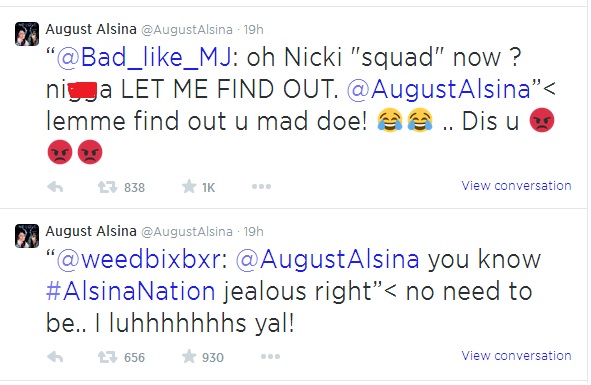591x385 pixels.
Task: Reply to the AlsinaNation tweet
Action: click(55, 357)
